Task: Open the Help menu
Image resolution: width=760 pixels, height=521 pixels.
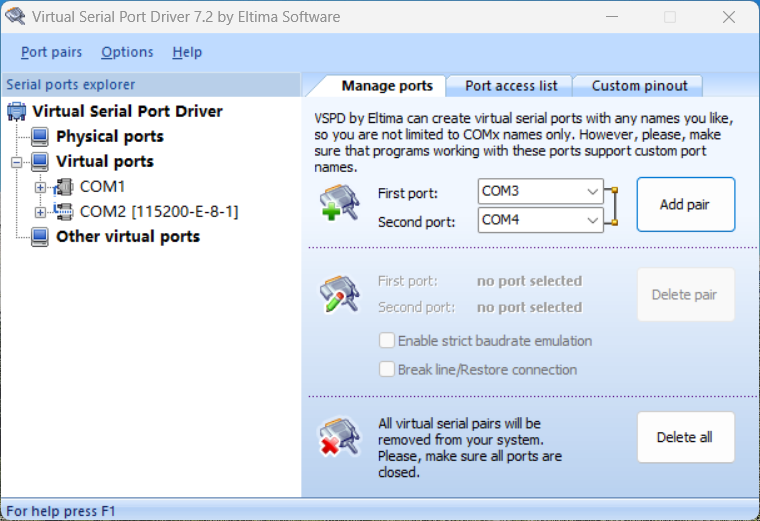Action: [x=187, y=52]
